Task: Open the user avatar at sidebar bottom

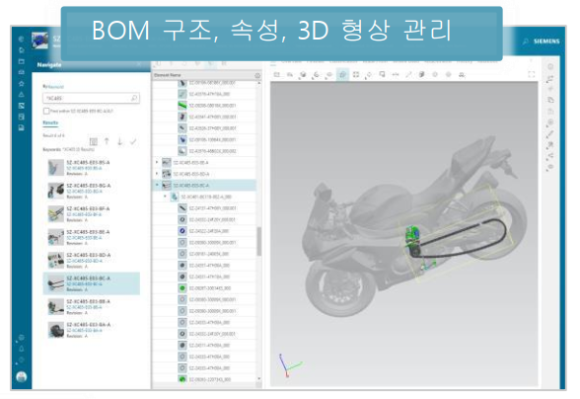Action: pyautogui.click(x=21, y=376)
